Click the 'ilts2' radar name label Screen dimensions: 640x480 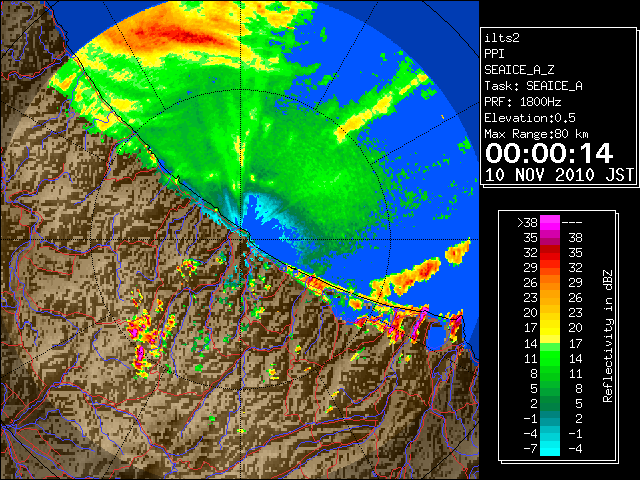502,38
